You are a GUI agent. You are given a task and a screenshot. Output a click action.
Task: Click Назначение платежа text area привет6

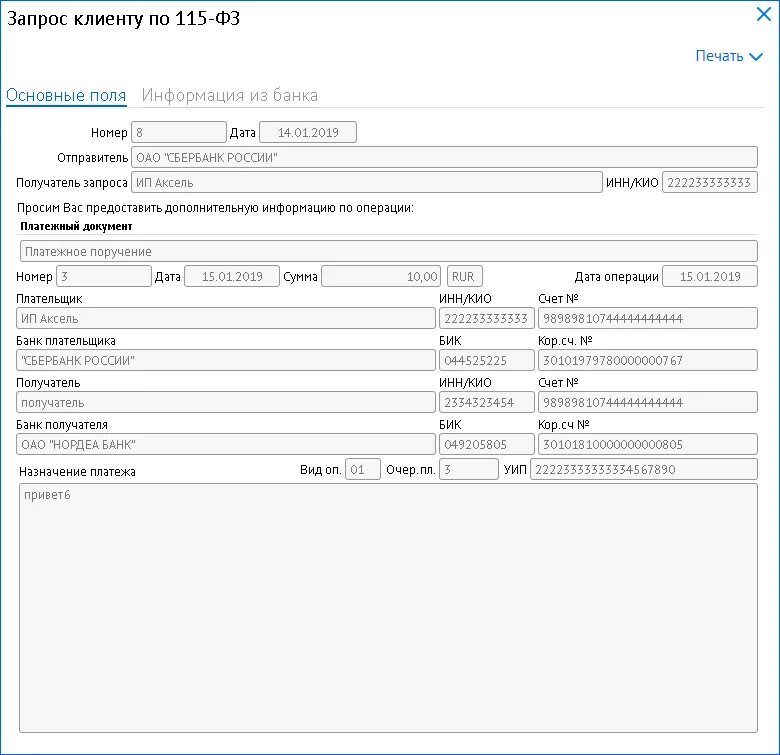(389, 608)
